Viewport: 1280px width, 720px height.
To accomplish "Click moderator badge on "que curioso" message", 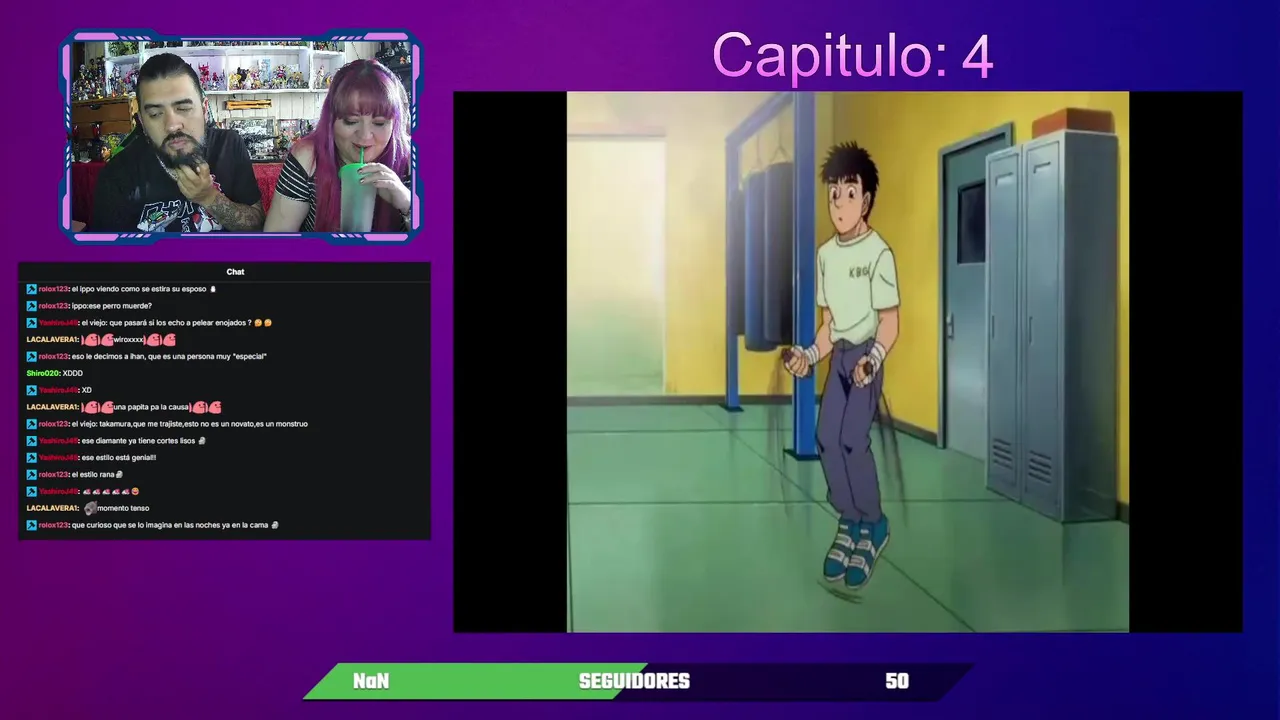I will click(31, 525).
